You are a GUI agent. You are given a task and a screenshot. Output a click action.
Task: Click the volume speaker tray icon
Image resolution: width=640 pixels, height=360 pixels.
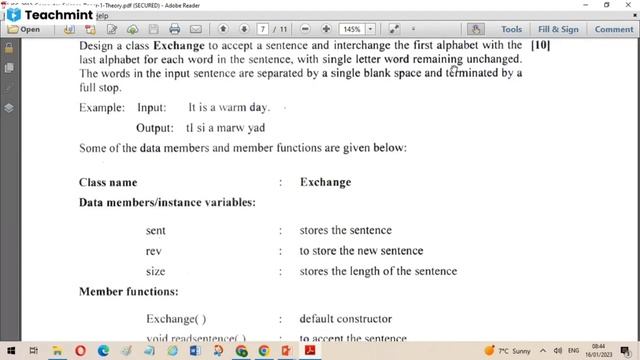[558, 351]
